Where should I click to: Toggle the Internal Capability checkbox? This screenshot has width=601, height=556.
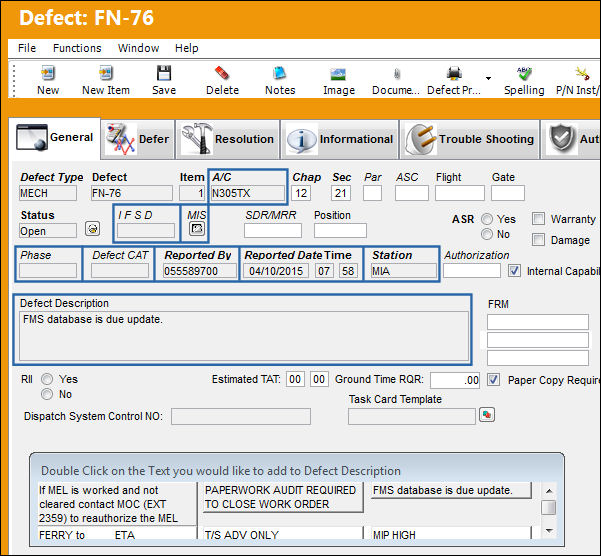tap(514, 271)
